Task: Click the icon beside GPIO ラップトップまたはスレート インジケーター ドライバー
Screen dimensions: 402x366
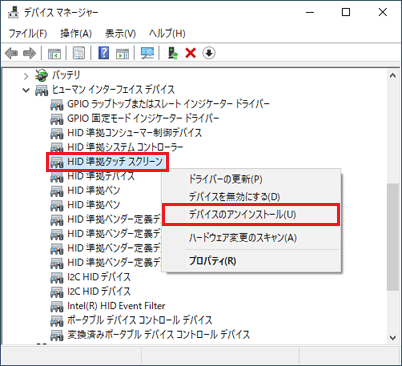Action: pyautogui.click(x=57, y=105)
